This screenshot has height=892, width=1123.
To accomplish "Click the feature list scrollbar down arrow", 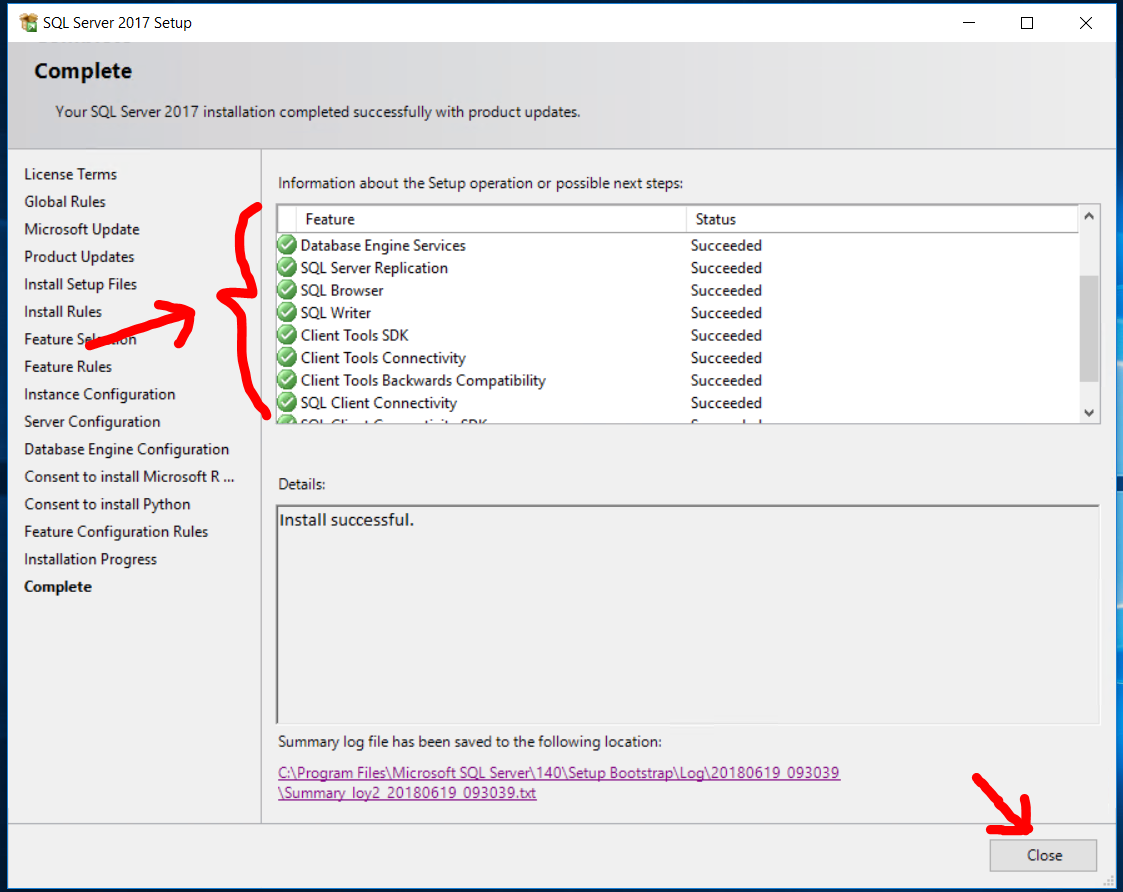I will [x=1089, y=413].
